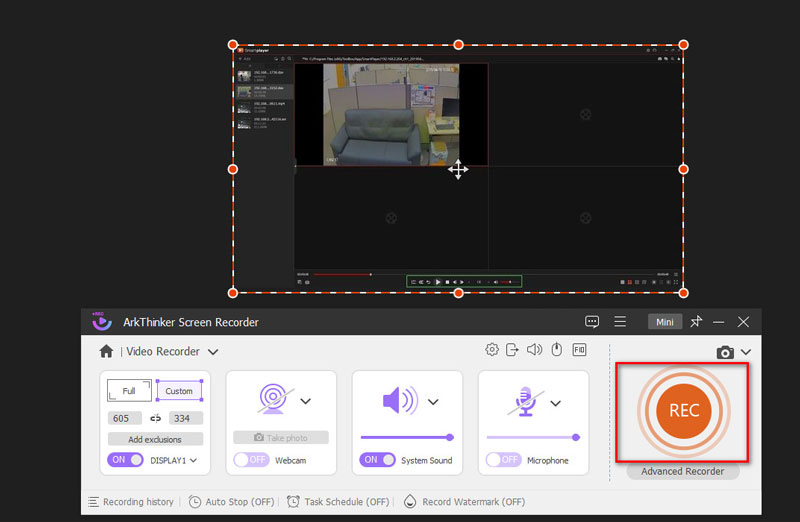Select Full screen recording area
This screenshot has width=800, height=522.
(129, 391)
